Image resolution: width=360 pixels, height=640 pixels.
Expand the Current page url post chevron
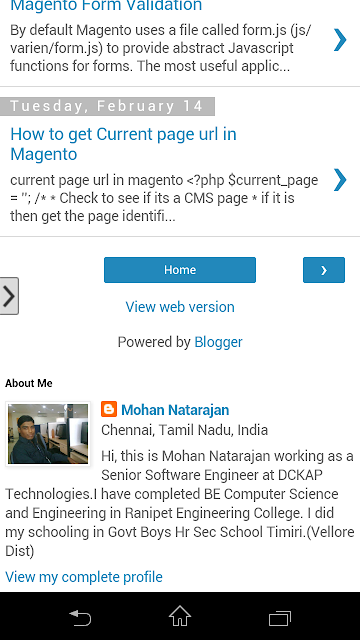tap(340, 180)
